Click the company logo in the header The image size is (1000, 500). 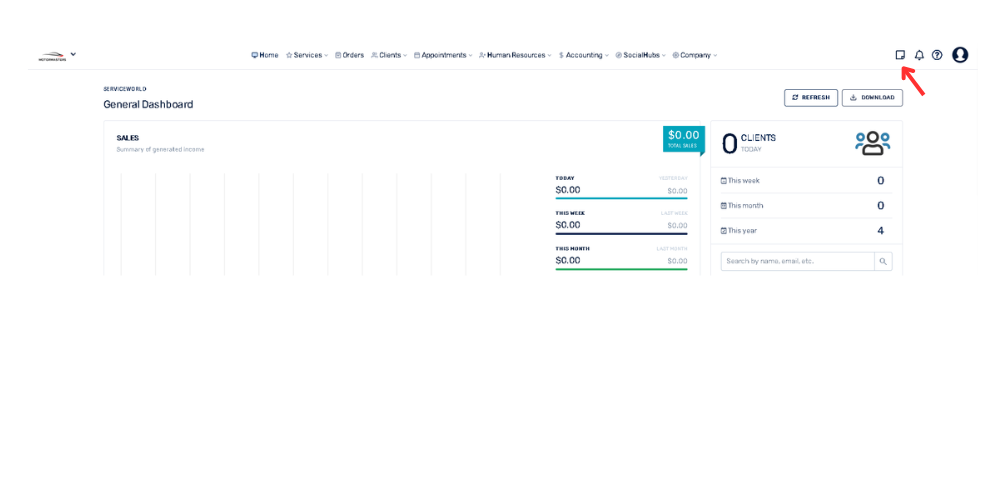pyautogui.click(x=50, y=56)
